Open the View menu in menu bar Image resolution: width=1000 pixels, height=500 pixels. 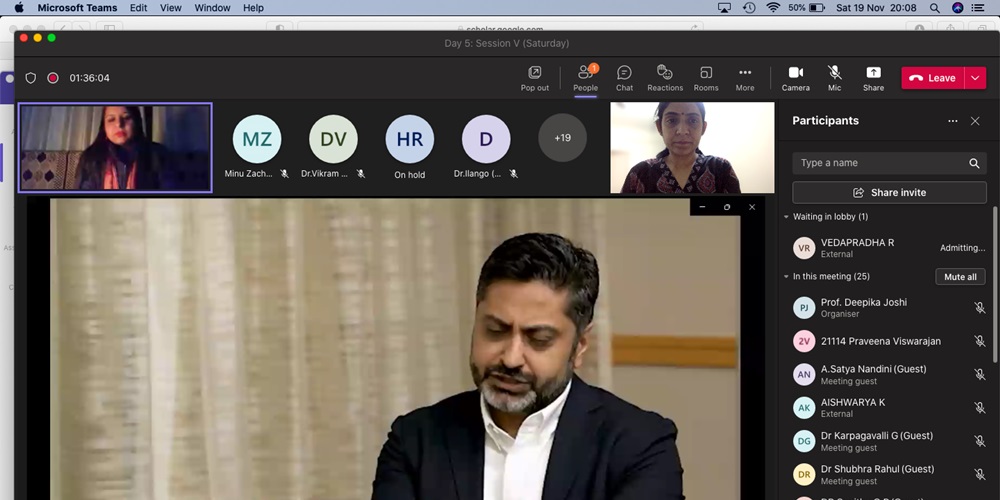pyautogui.click(x=171, y=8)
